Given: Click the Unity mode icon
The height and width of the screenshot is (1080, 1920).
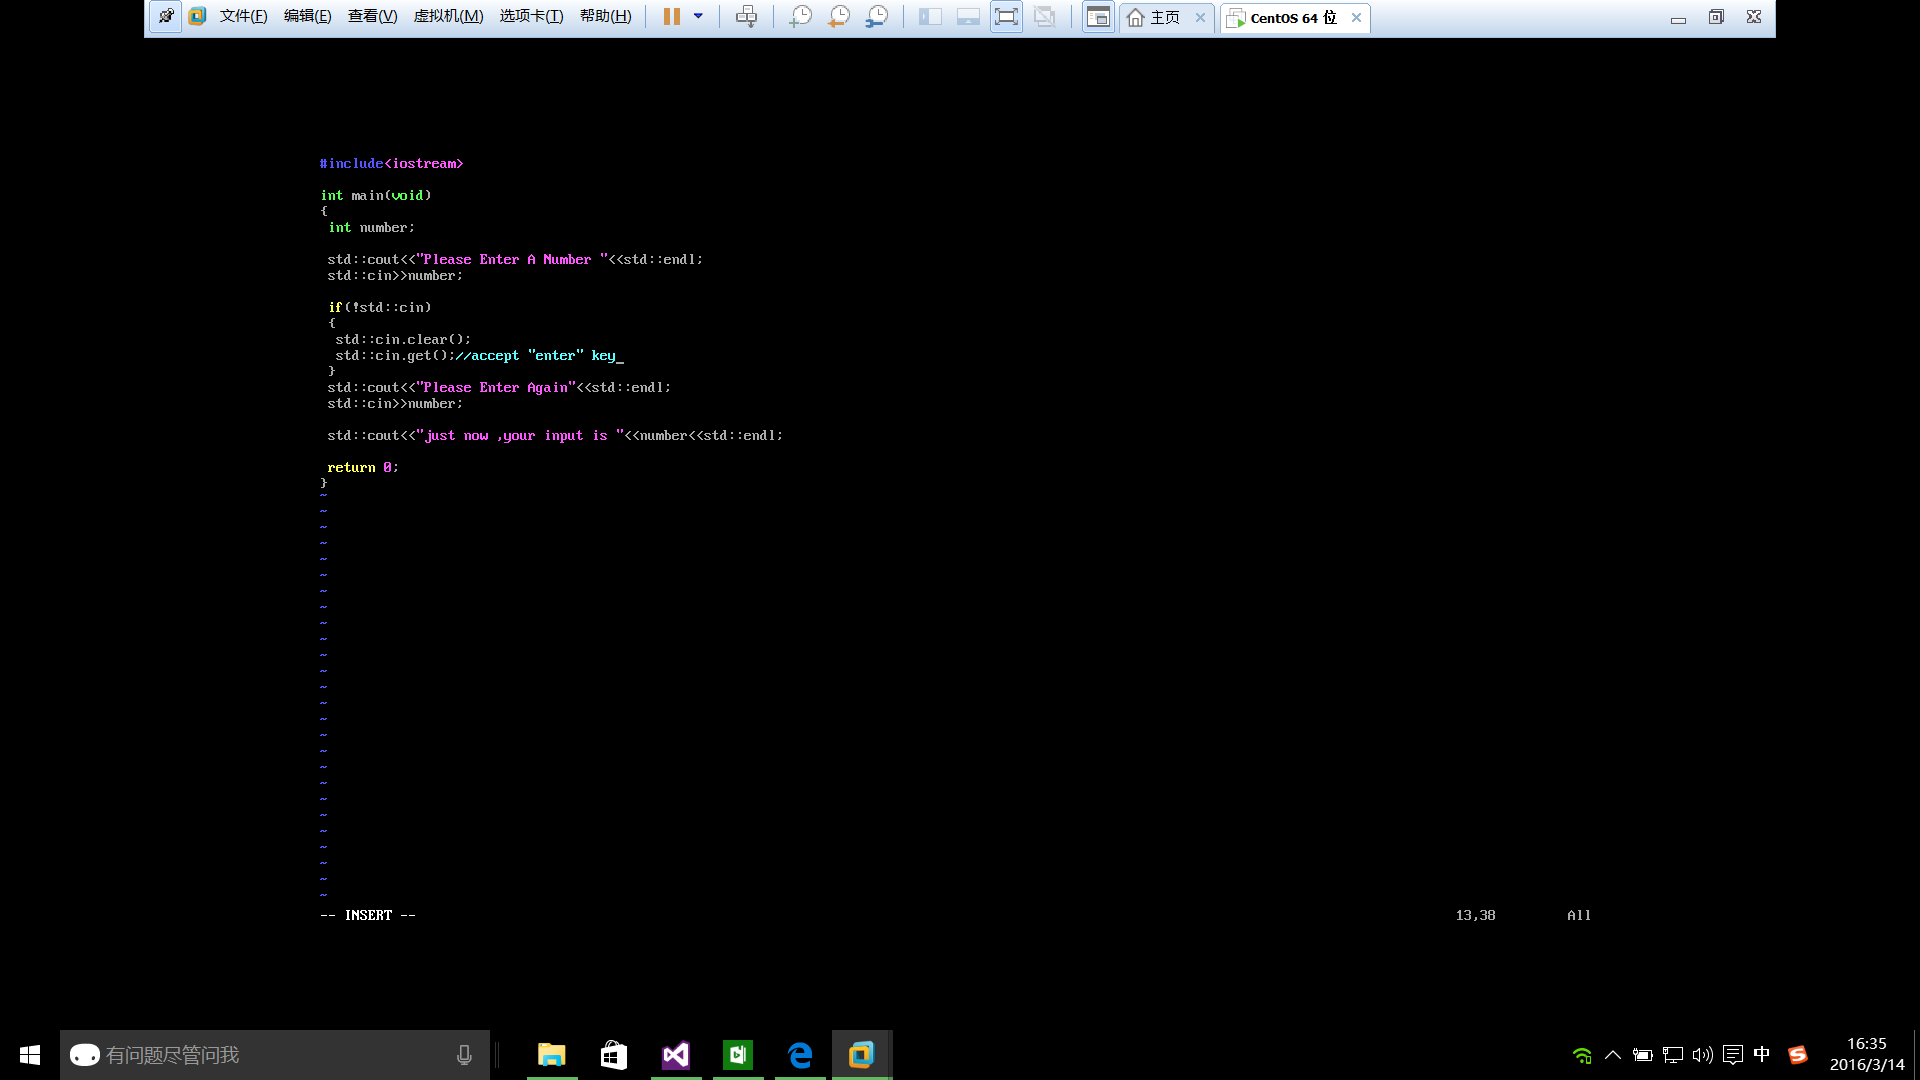Looking at the screenshot, I should click(1044, 16).
